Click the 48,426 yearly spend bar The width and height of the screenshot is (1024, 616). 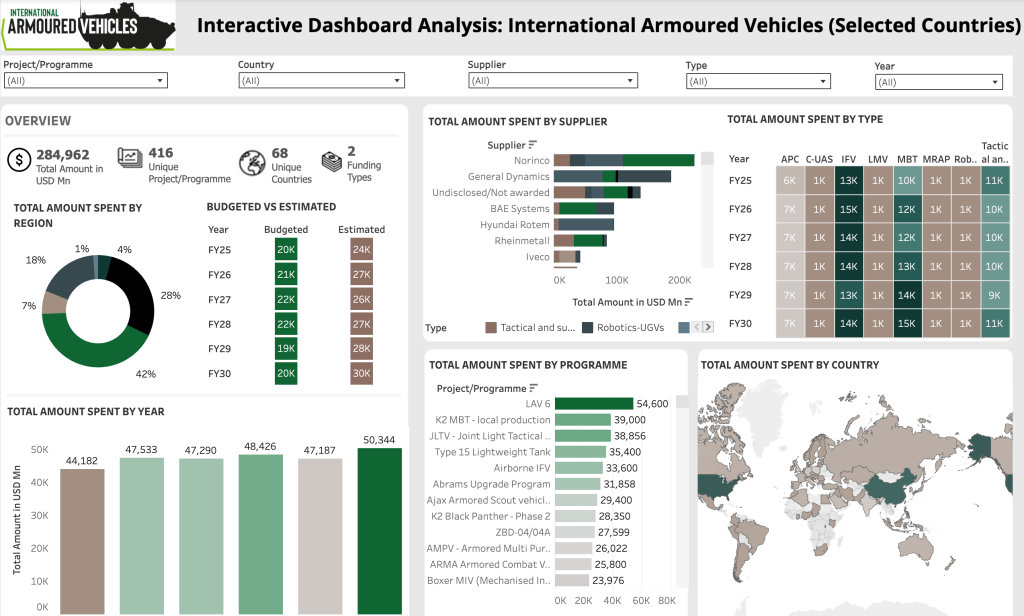(x=261, y=534)
